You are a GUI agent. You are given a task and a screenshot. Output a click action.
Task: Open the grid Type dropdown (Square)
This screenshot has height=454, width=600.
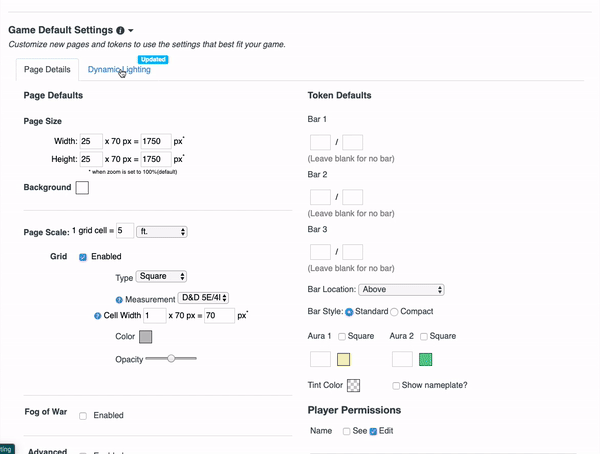(x=162, y=276)
